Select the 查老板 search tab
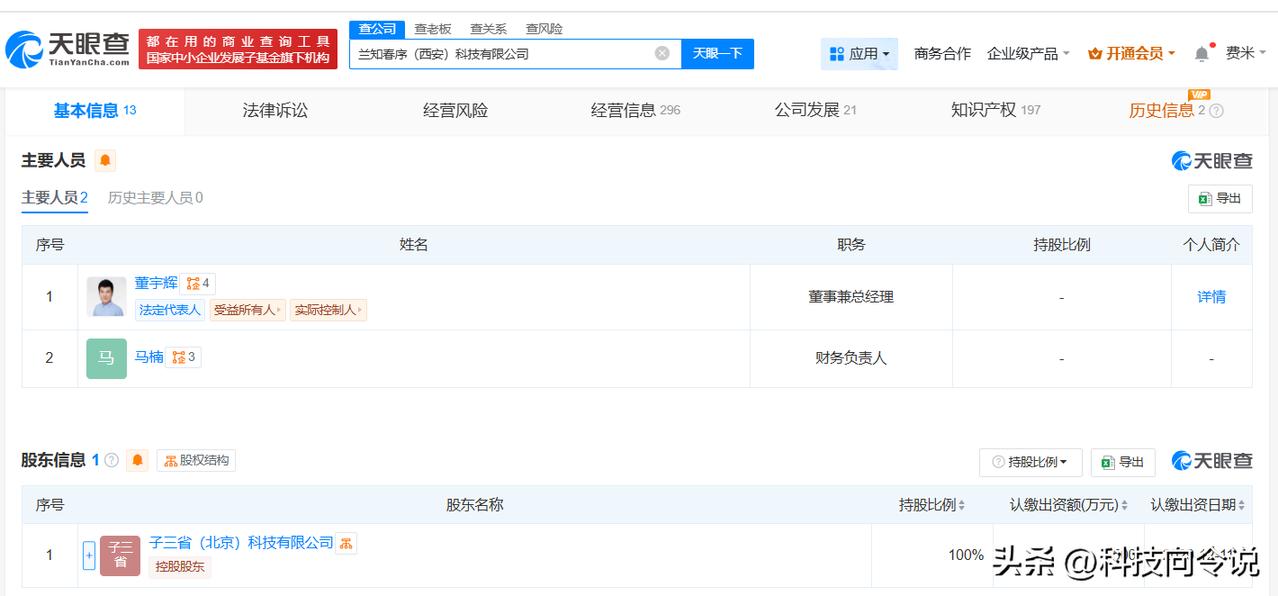 click(x=433, y=29)
